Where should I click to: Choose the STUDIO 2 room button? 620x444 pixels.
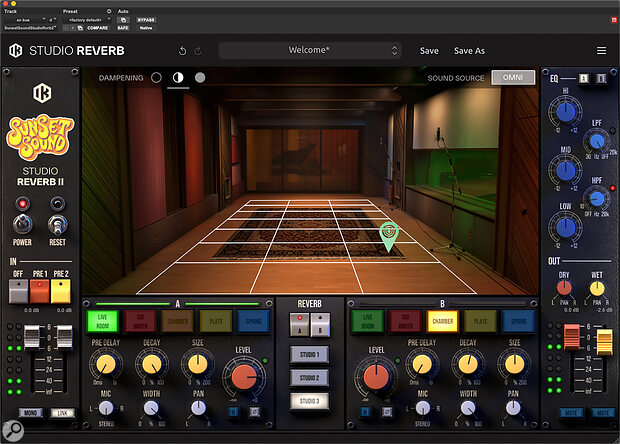[x=309, y=378]
